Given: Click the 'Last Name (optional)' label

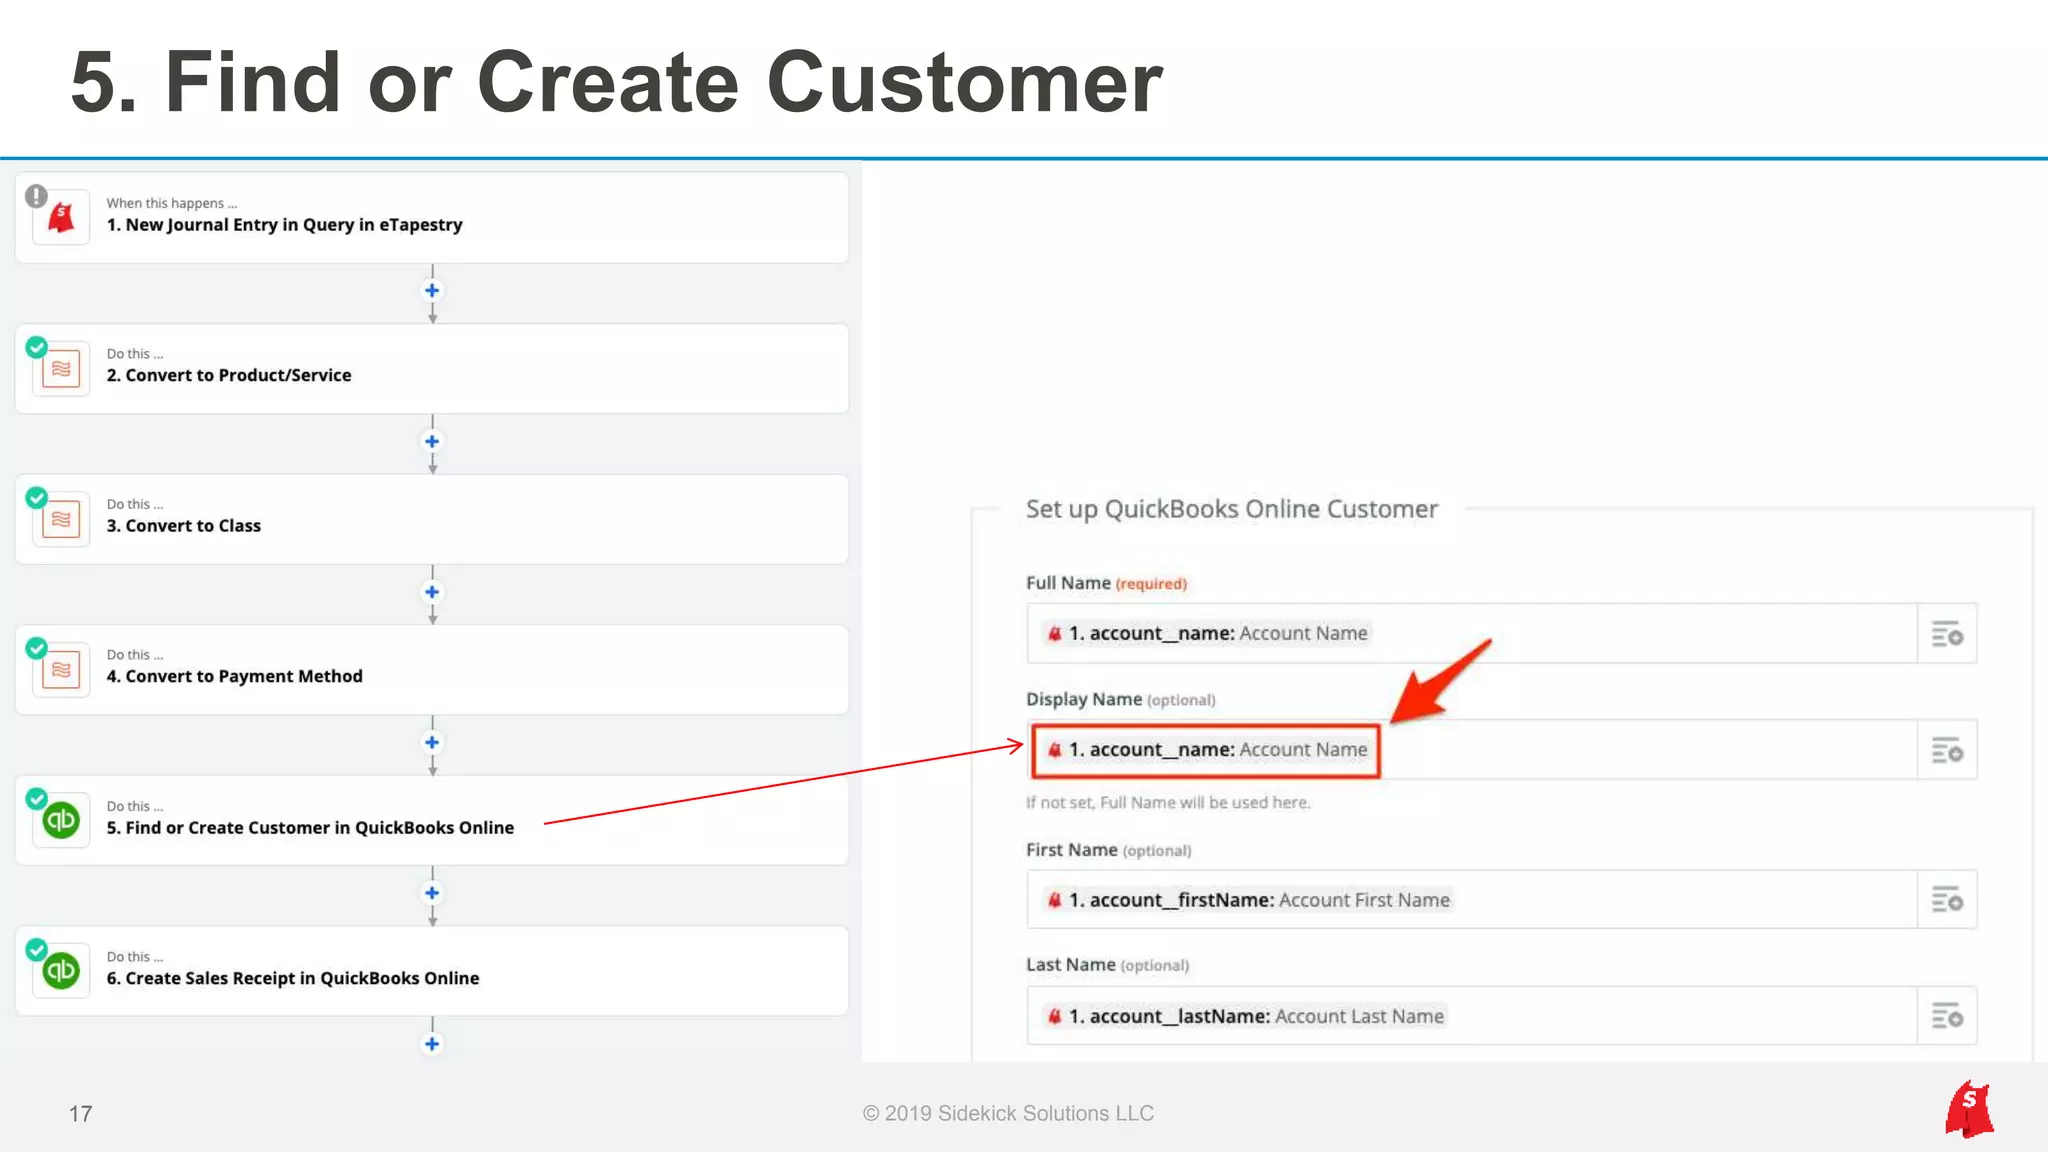Looking at the screenshot, I should tap(1107, 965).
